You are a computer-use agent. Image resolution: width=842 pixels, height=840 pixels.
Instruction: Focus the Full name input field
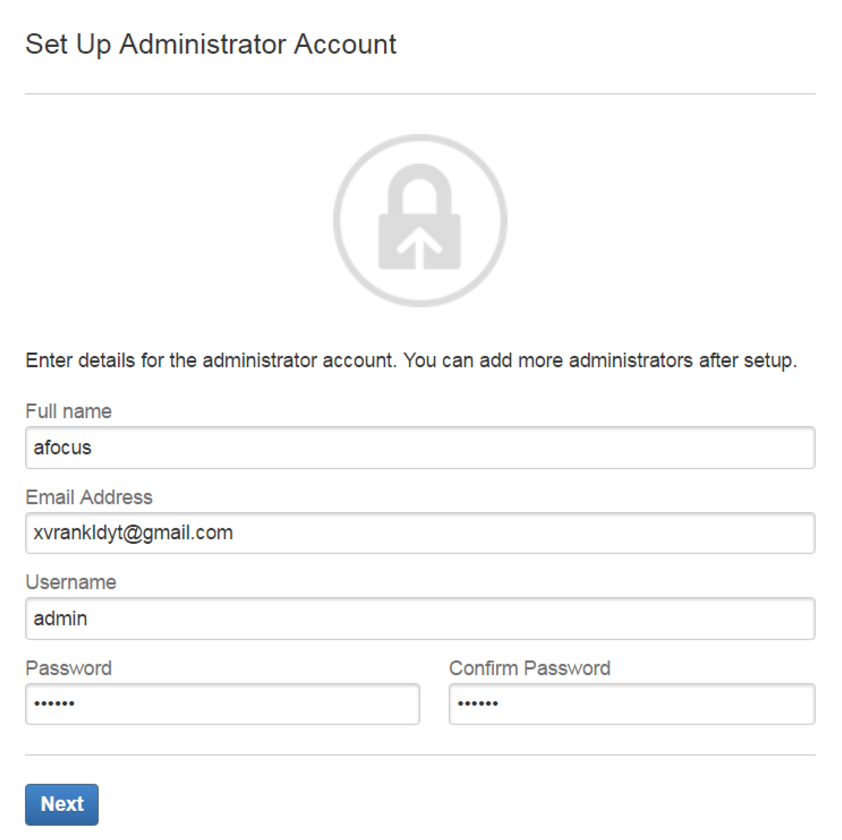pos(420,448)
